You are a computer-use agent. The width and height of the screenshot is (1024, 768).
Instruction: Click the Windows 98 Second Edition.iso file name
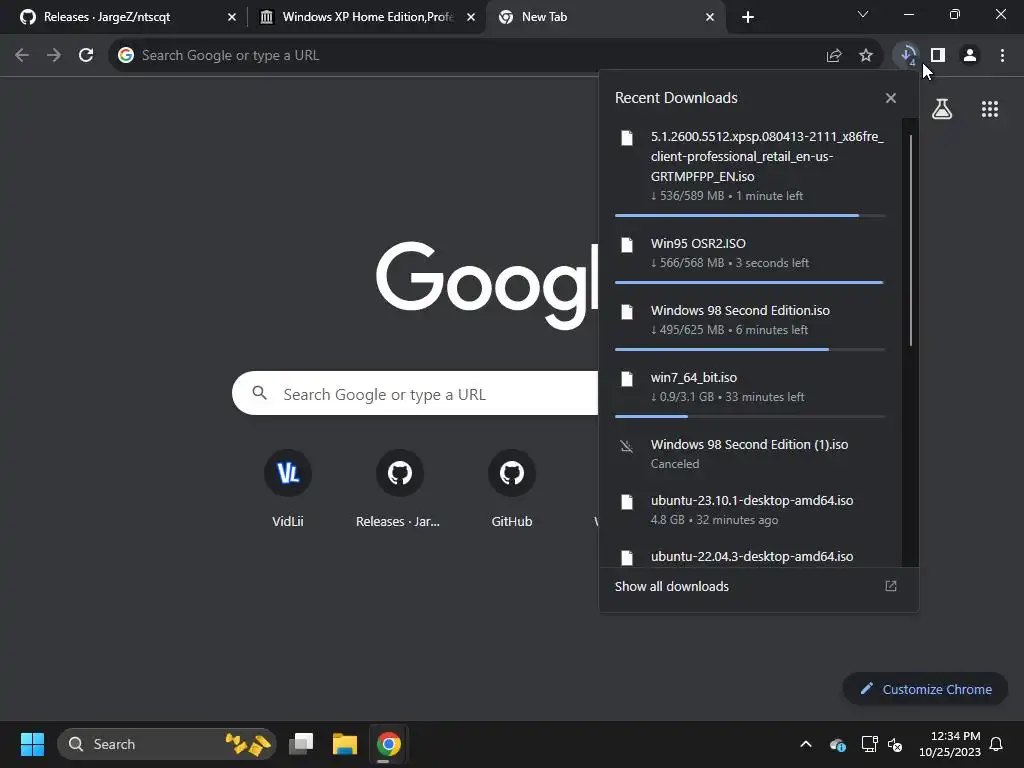(x=740, y=310)
